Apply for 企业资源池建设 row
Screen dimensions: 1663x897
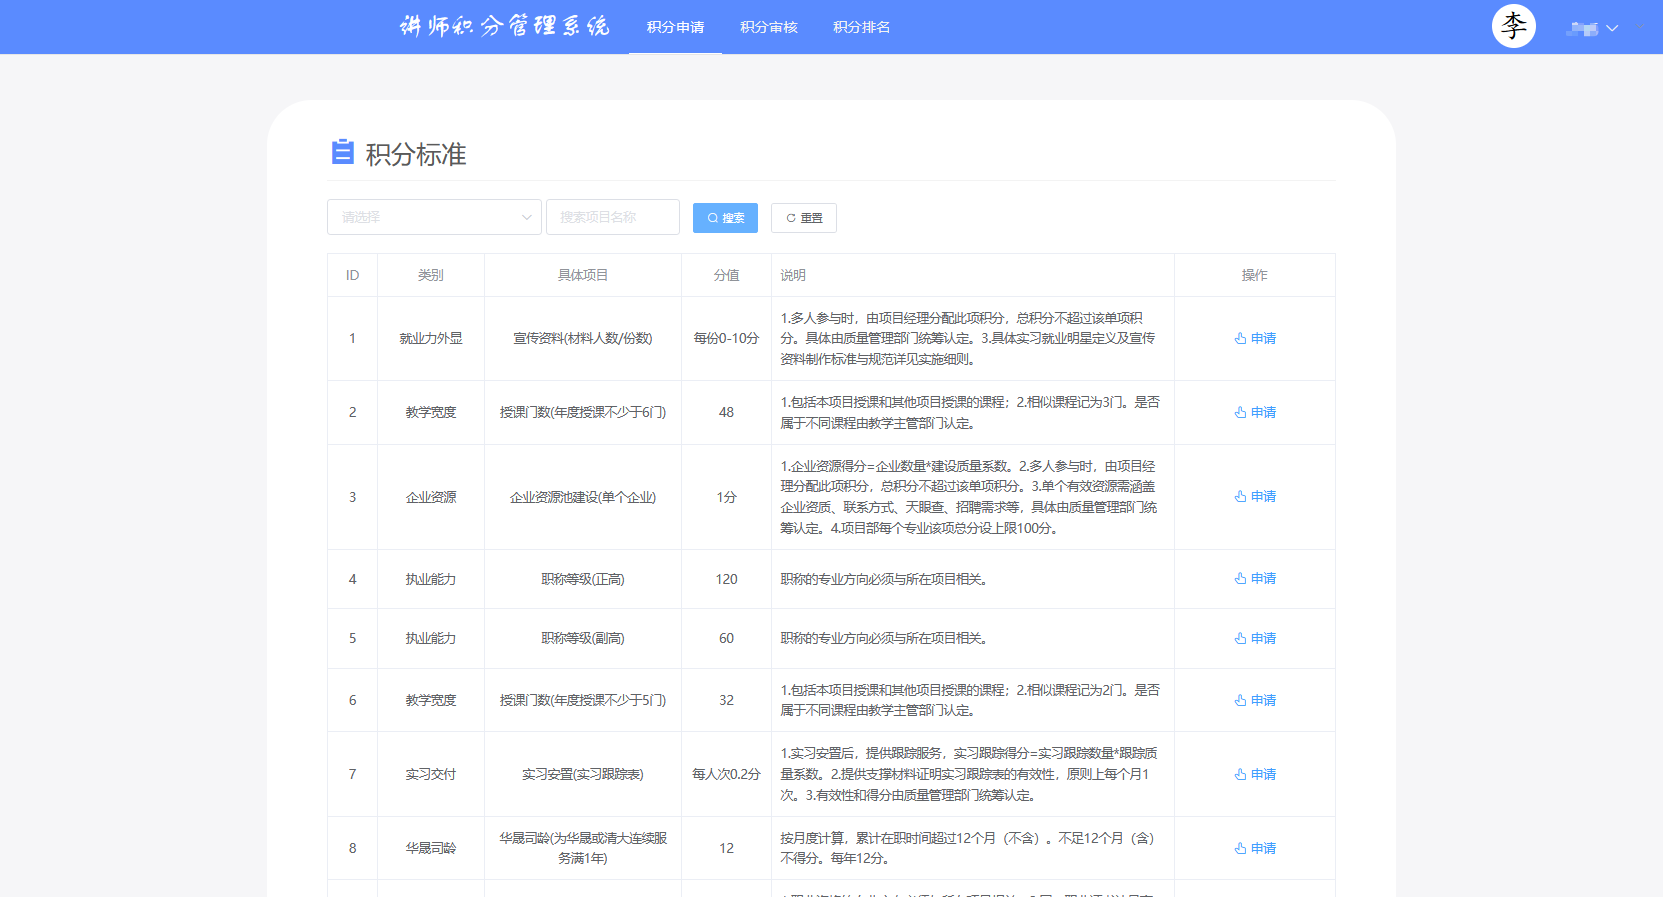(x=1255, y=496)
